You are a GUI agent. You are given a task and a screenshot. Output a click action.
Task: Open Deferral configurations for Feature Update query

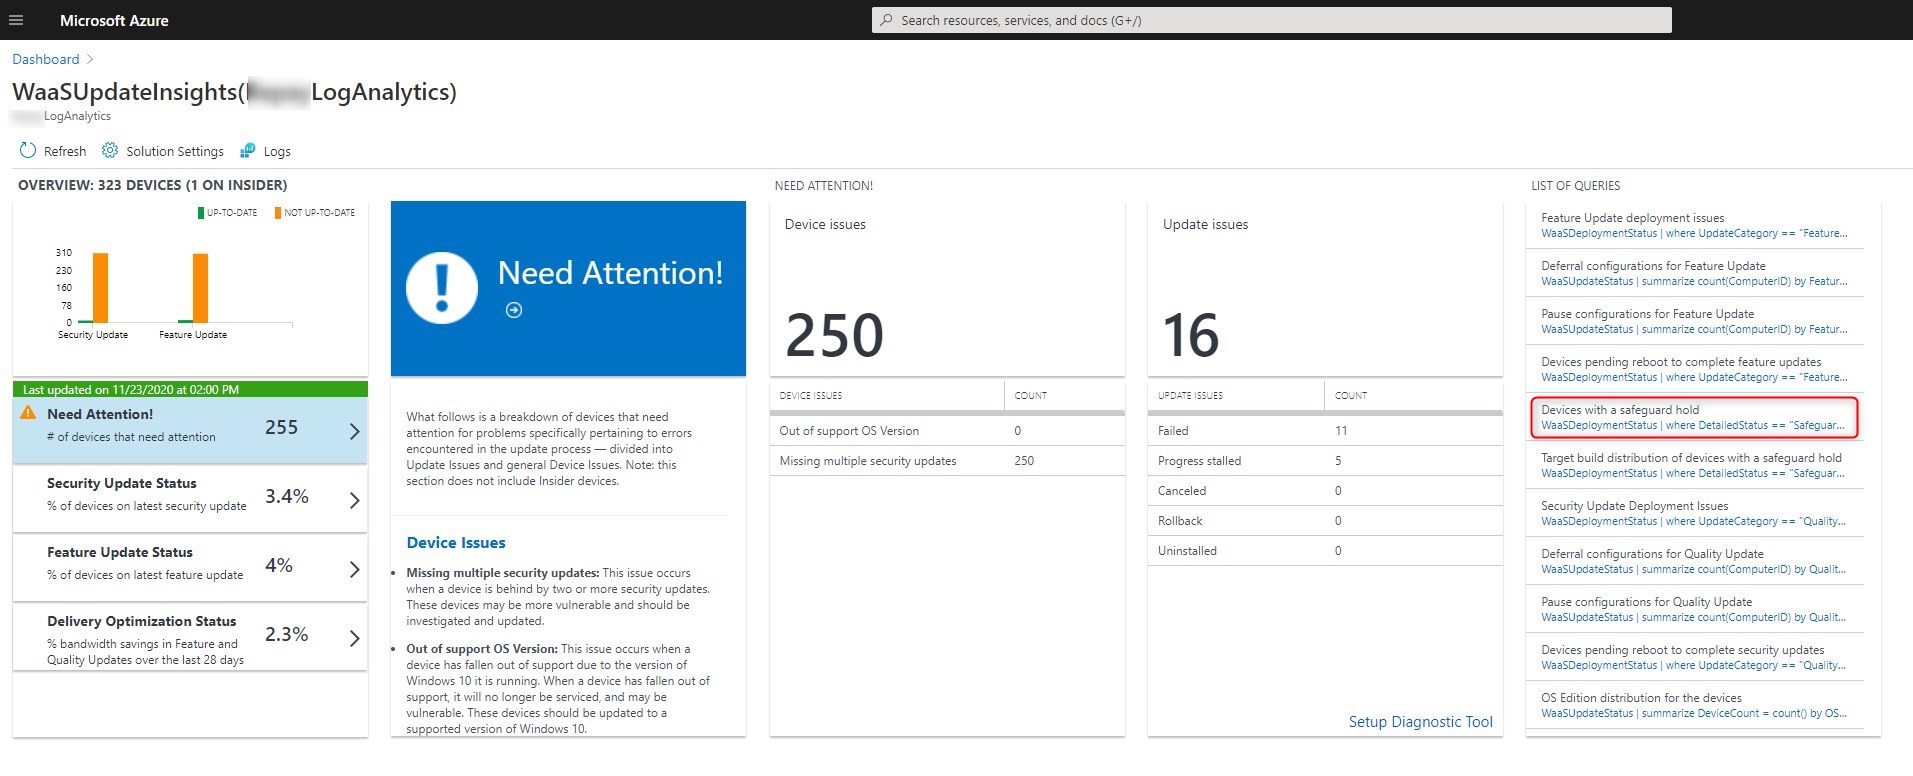1694,273
